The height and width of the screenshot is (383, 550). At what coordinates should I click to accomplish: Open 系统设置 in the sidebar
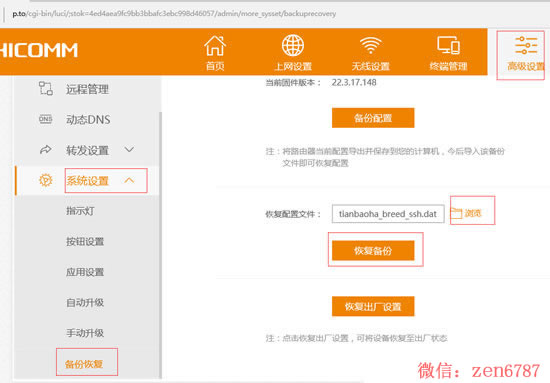[x=87, y=181]
